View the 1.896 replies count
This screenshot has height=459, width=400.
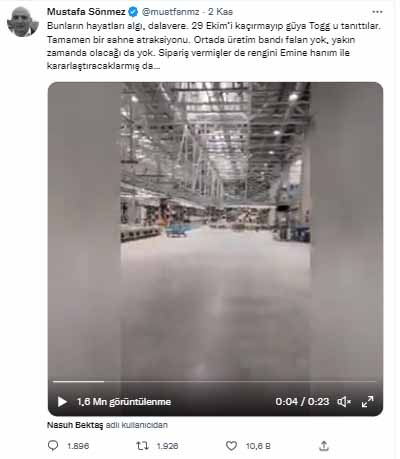pos(78,446)
